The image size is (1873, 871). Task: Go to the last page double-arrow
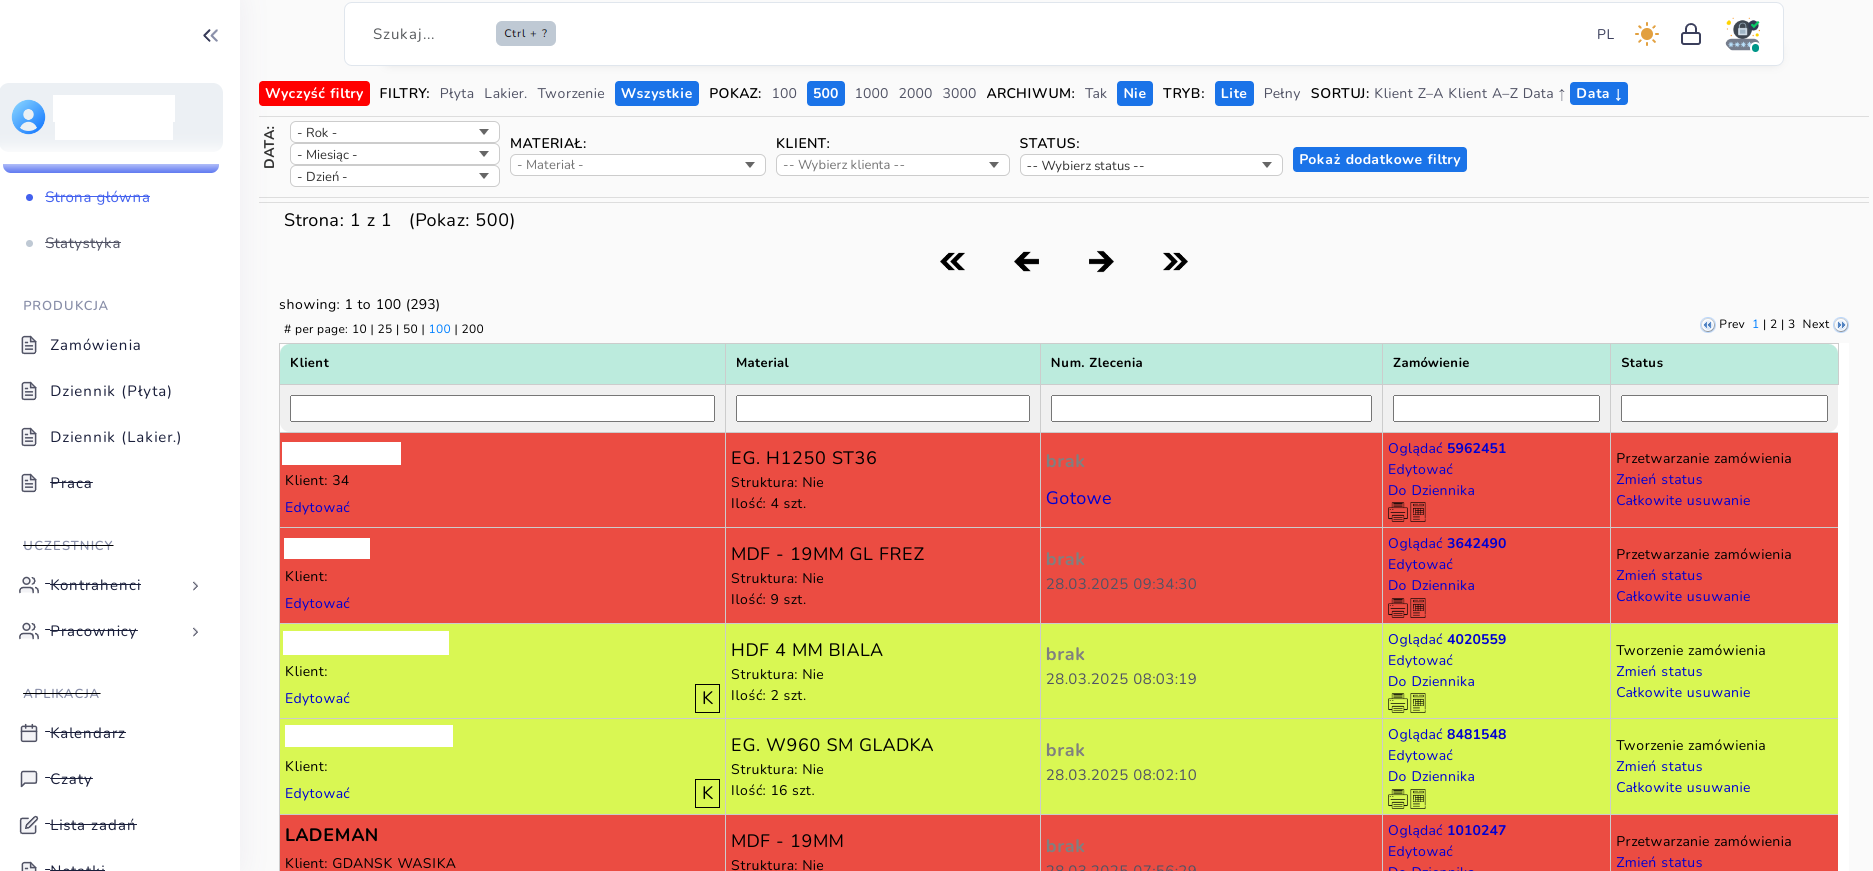click(1175, 262)
